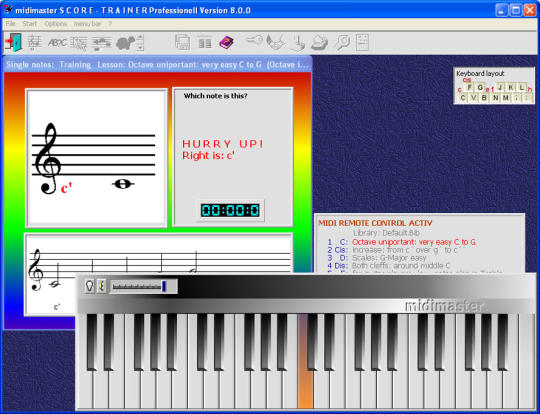Screen dimensions: 540x414
Task: Click the V key in Keyboard layout
Action: (473, 98)
